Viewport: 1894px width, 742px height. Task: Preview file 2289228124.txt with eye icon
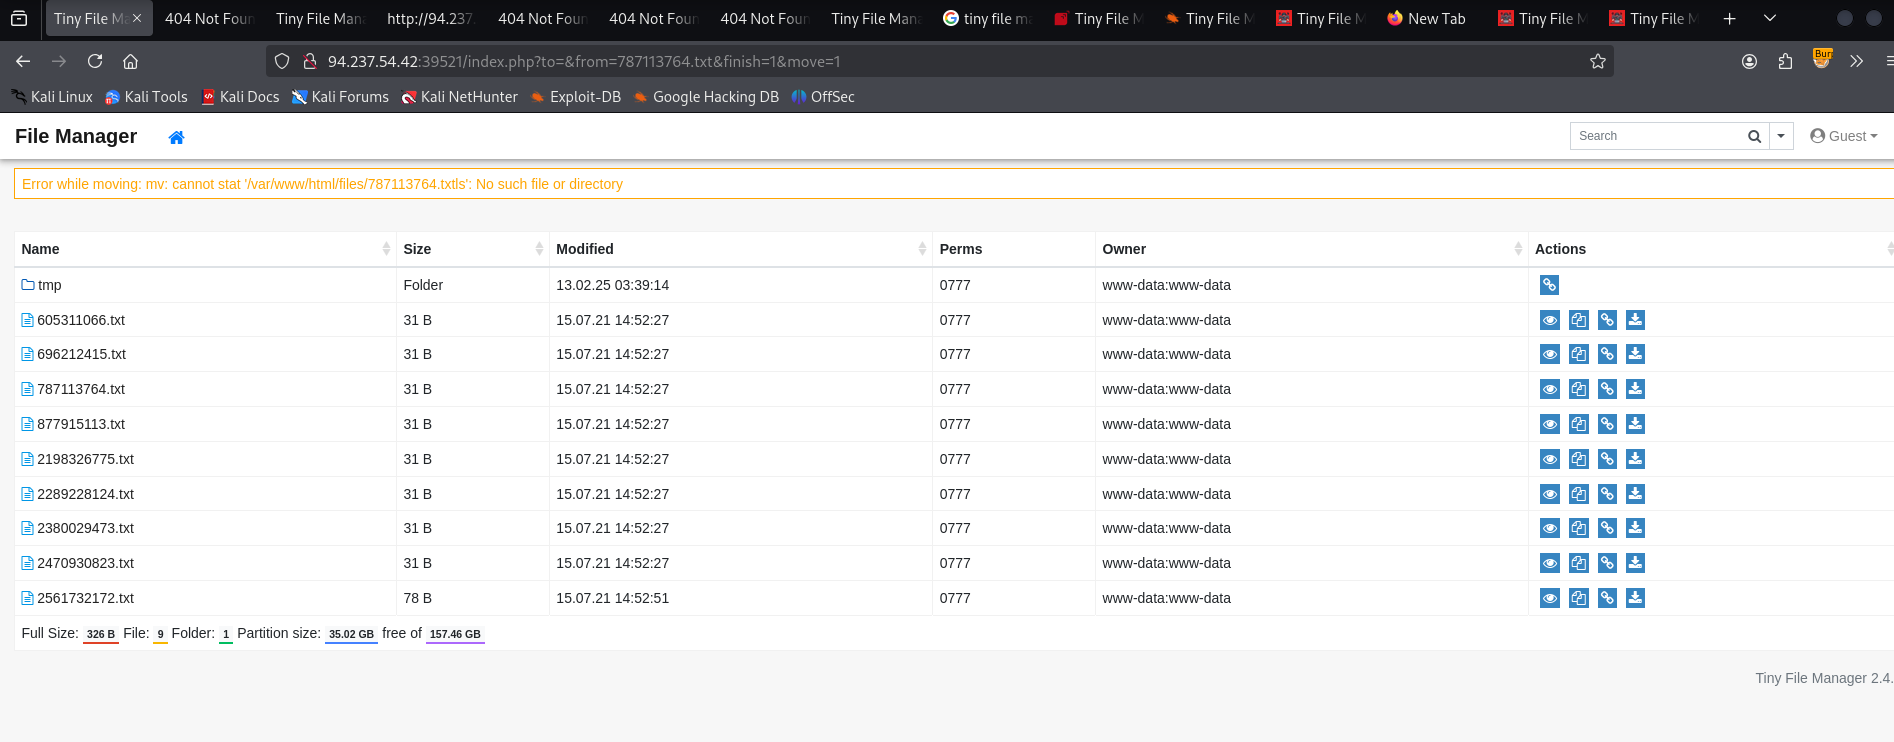click(x=1549, y=494)
